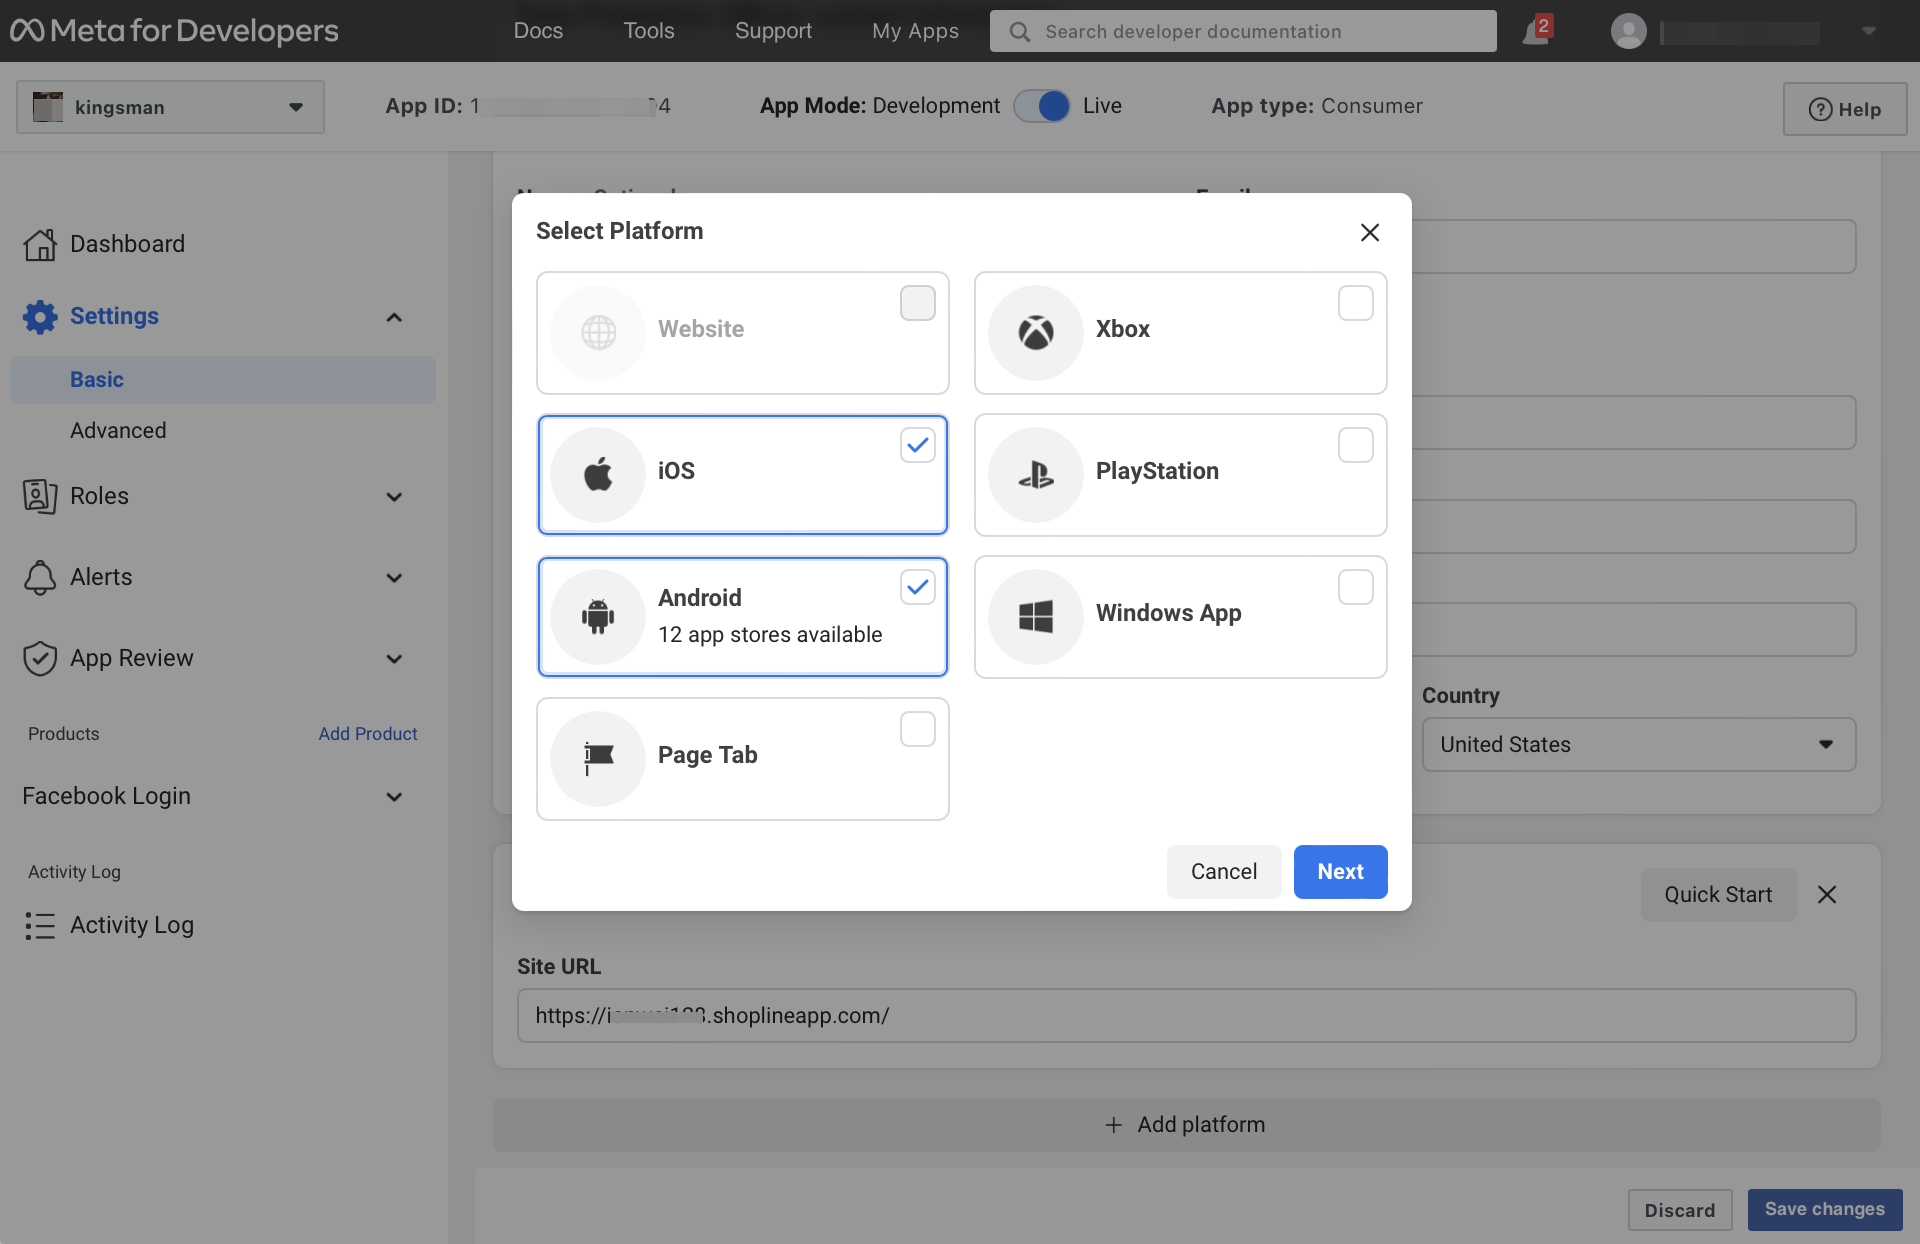The height and width of the screenshot is (1244, 1920).
Task: Click the Quick Start button
Action: [x=1718, y=895]
